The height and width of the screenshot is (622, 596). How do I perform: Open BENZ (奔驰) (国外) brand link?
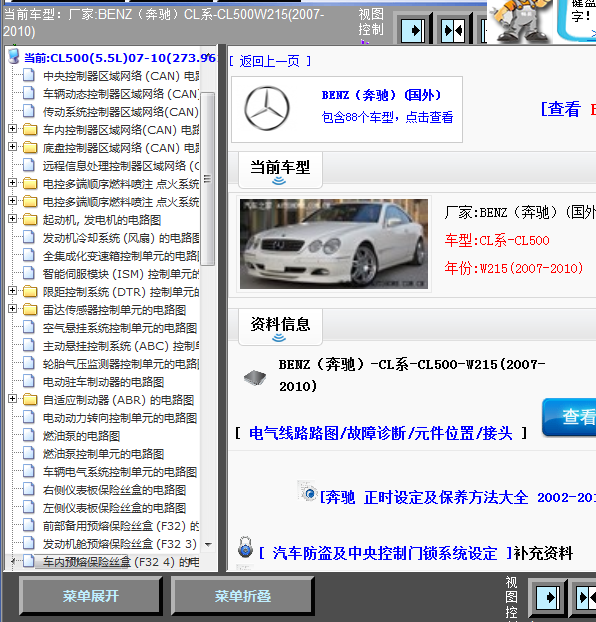tap(381, 95)
